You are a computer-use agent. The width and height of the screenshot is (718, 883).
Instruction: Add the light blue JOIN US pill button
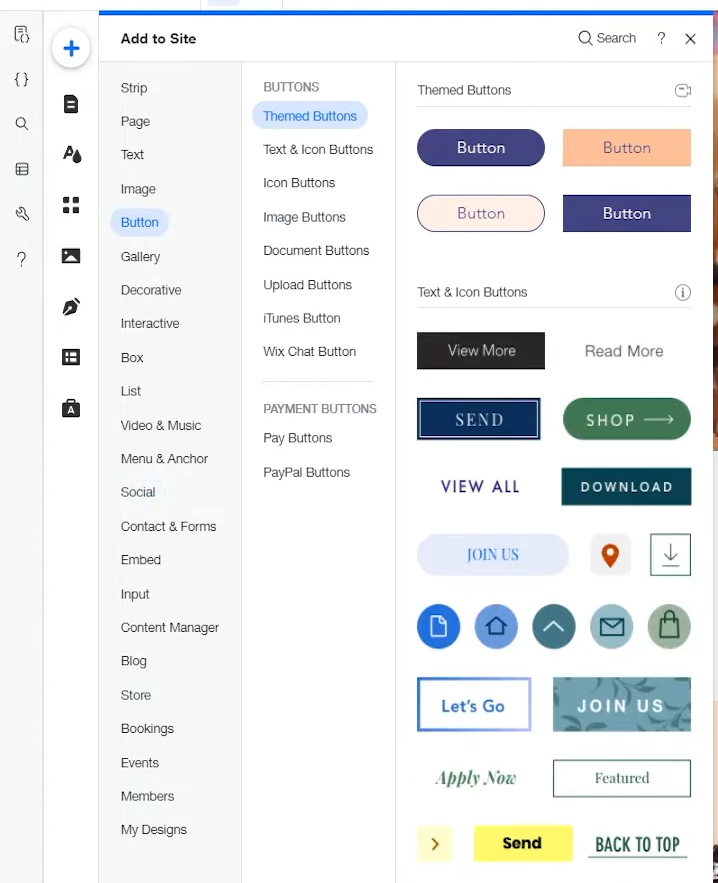pos(493,555)
